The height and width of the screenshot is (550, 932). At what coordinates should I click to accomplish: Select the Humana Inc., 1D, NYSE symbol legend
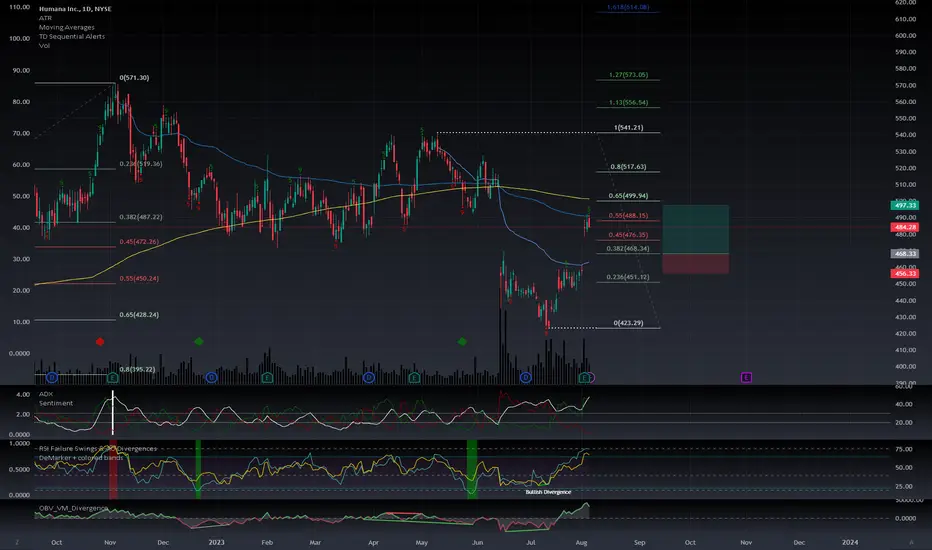point(75,9)
